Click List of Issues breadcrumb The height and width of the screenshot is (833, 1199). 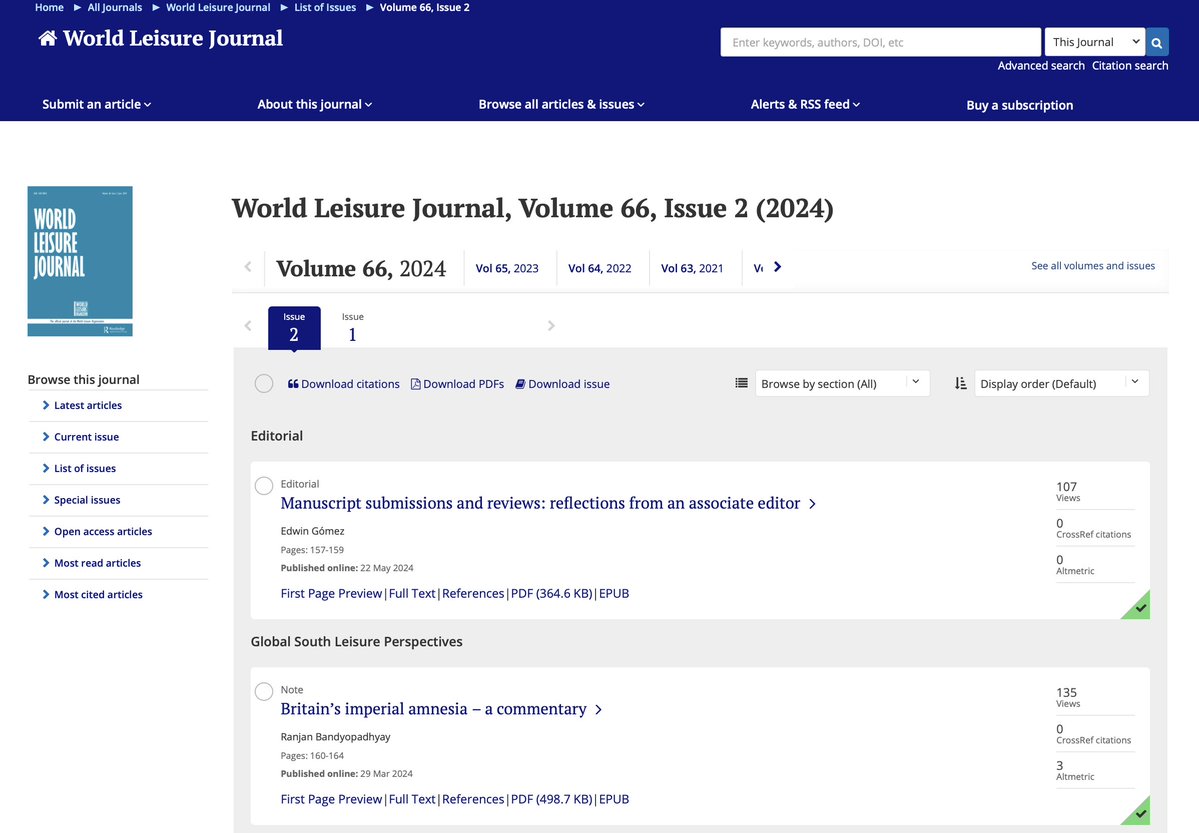click(x=325, y=7)
